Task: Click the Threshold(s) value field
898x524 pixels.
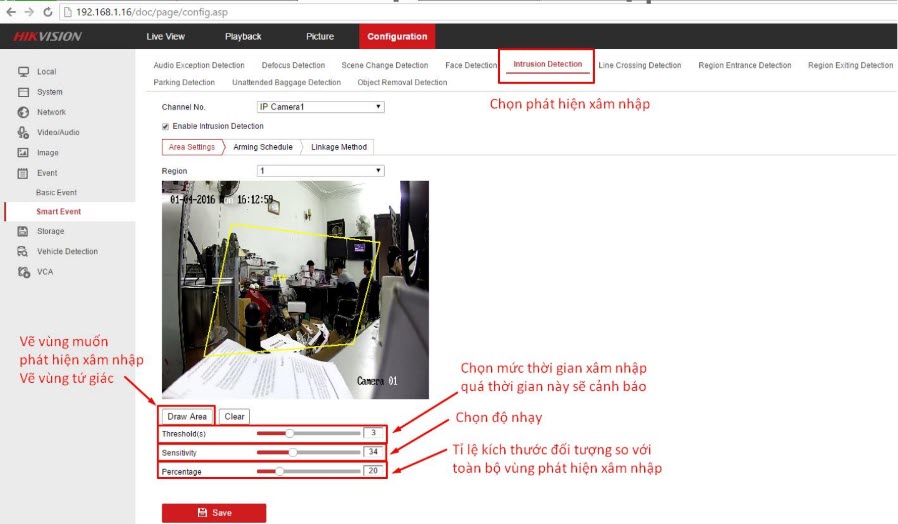Action: pos(373,433)
